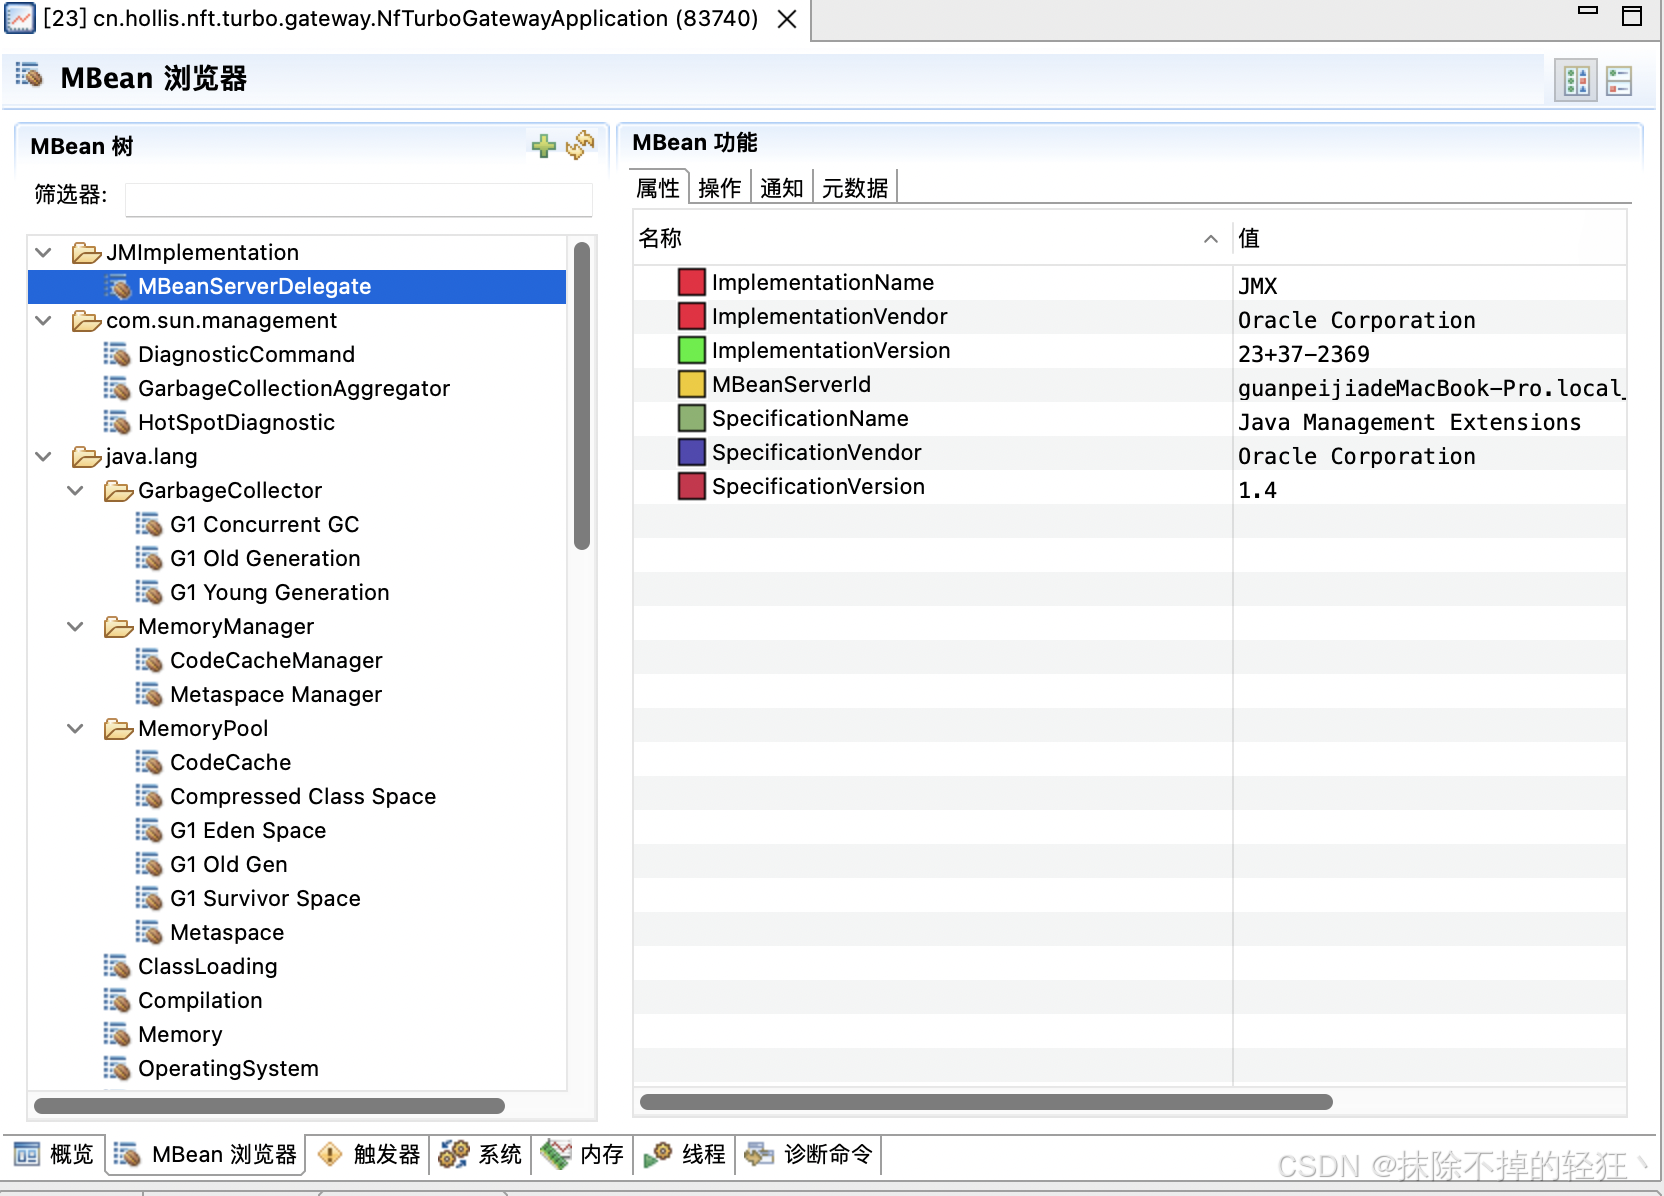Switch to the 操作 (Operations) tab
The width and height of the screenshot is (1664, 1196).
coord(720,187)
